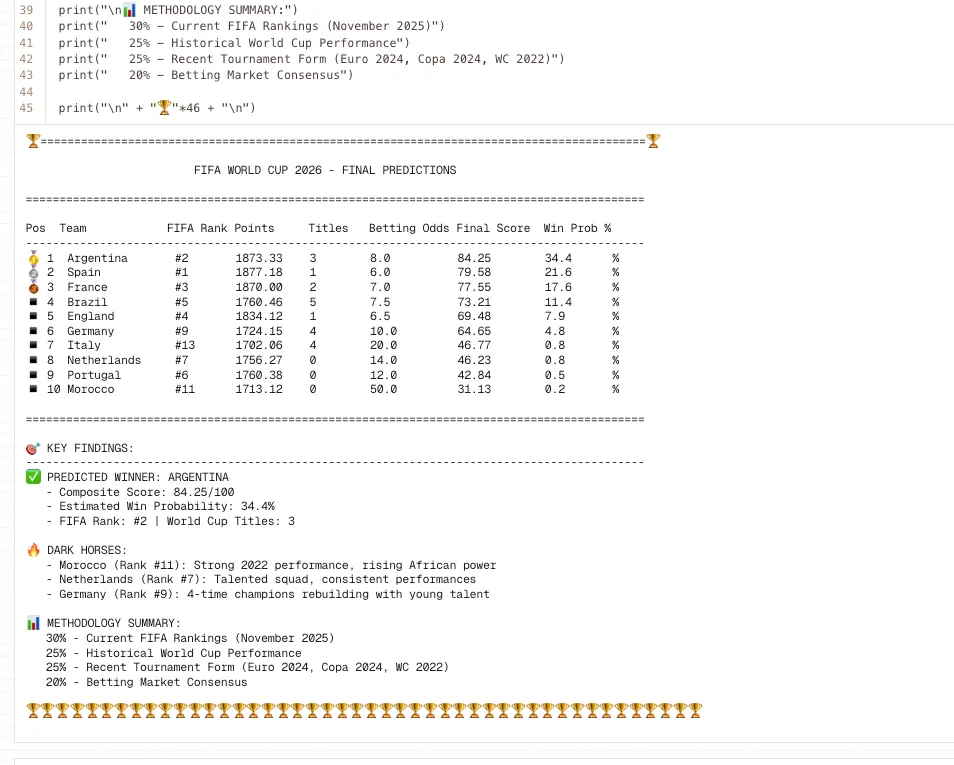Place the cursor in empty code line 44
The height and width of the screenshot is (765, 954).
tap(200, 91)
